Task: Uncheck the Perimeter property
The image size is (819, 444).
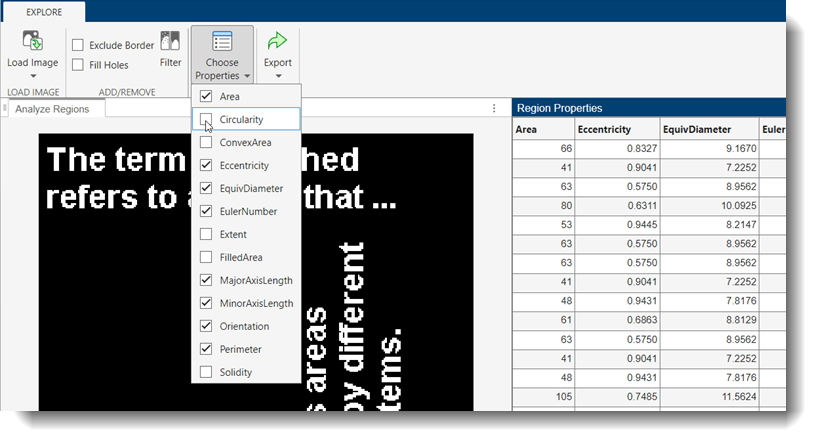Action: [206, 349]
